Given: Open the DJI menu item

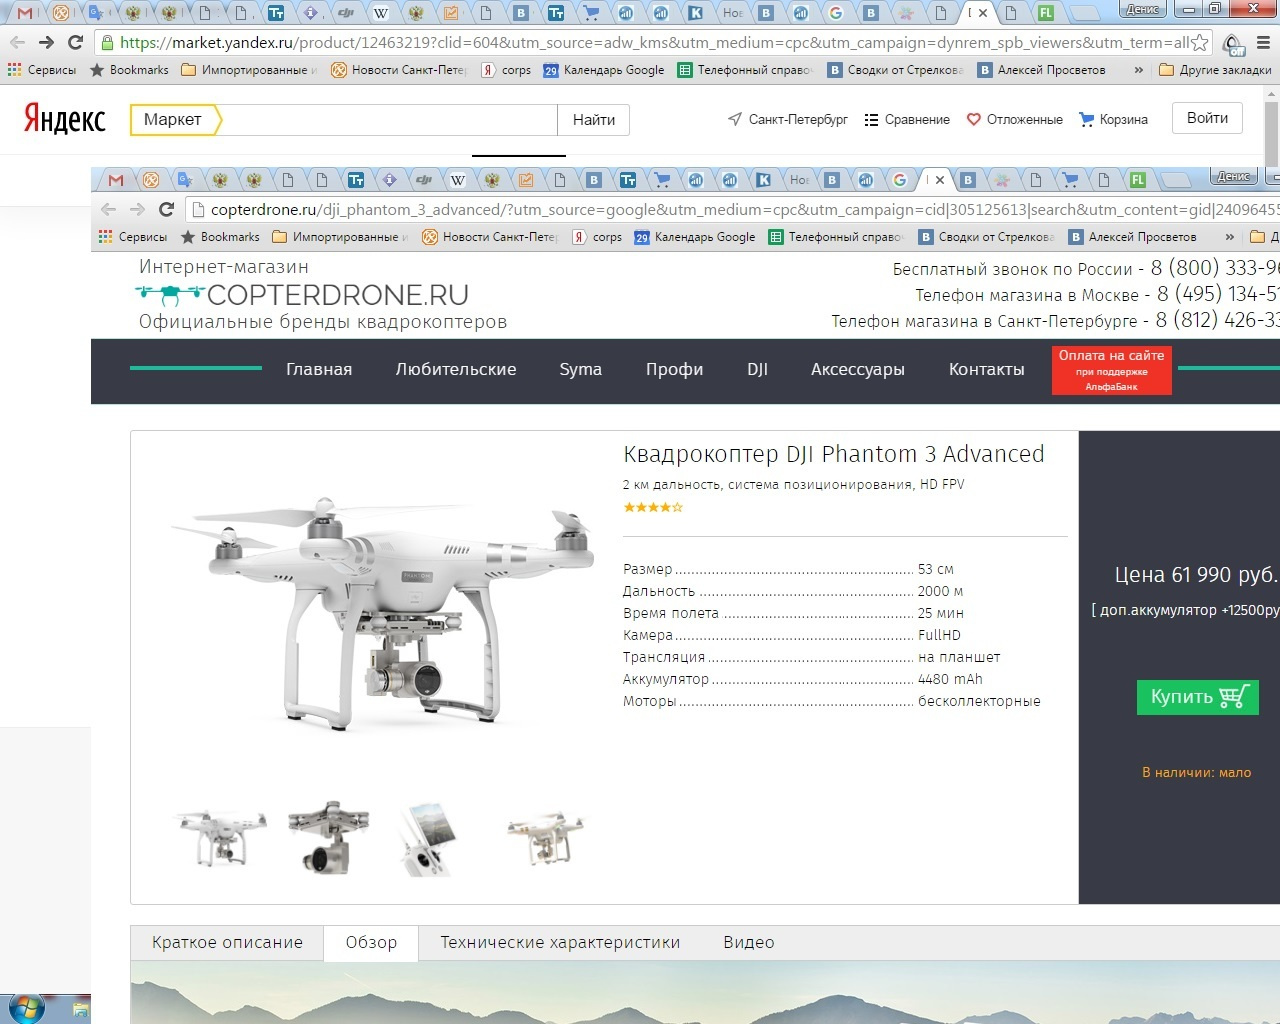Looking at the screenshot, I should coord(757,369).
